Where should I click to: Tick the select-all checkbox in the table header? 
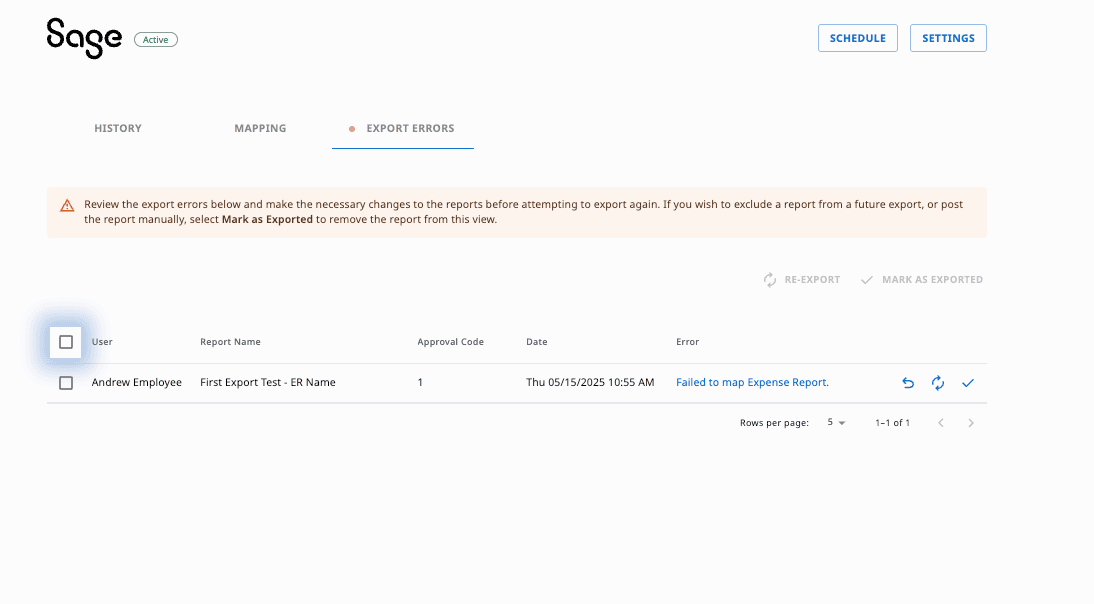click(x=66, y=342)
